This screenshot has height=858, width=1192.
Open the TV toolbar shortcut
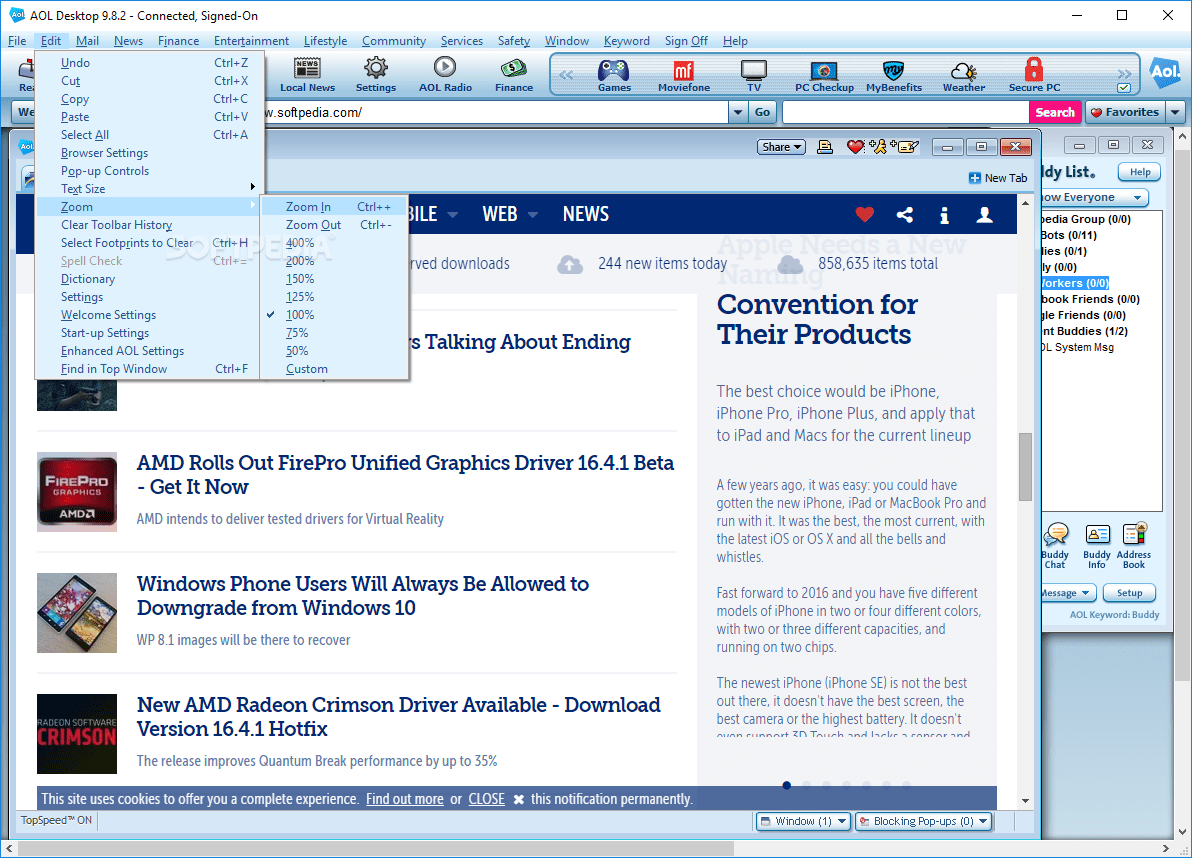(x=753, y=75)
